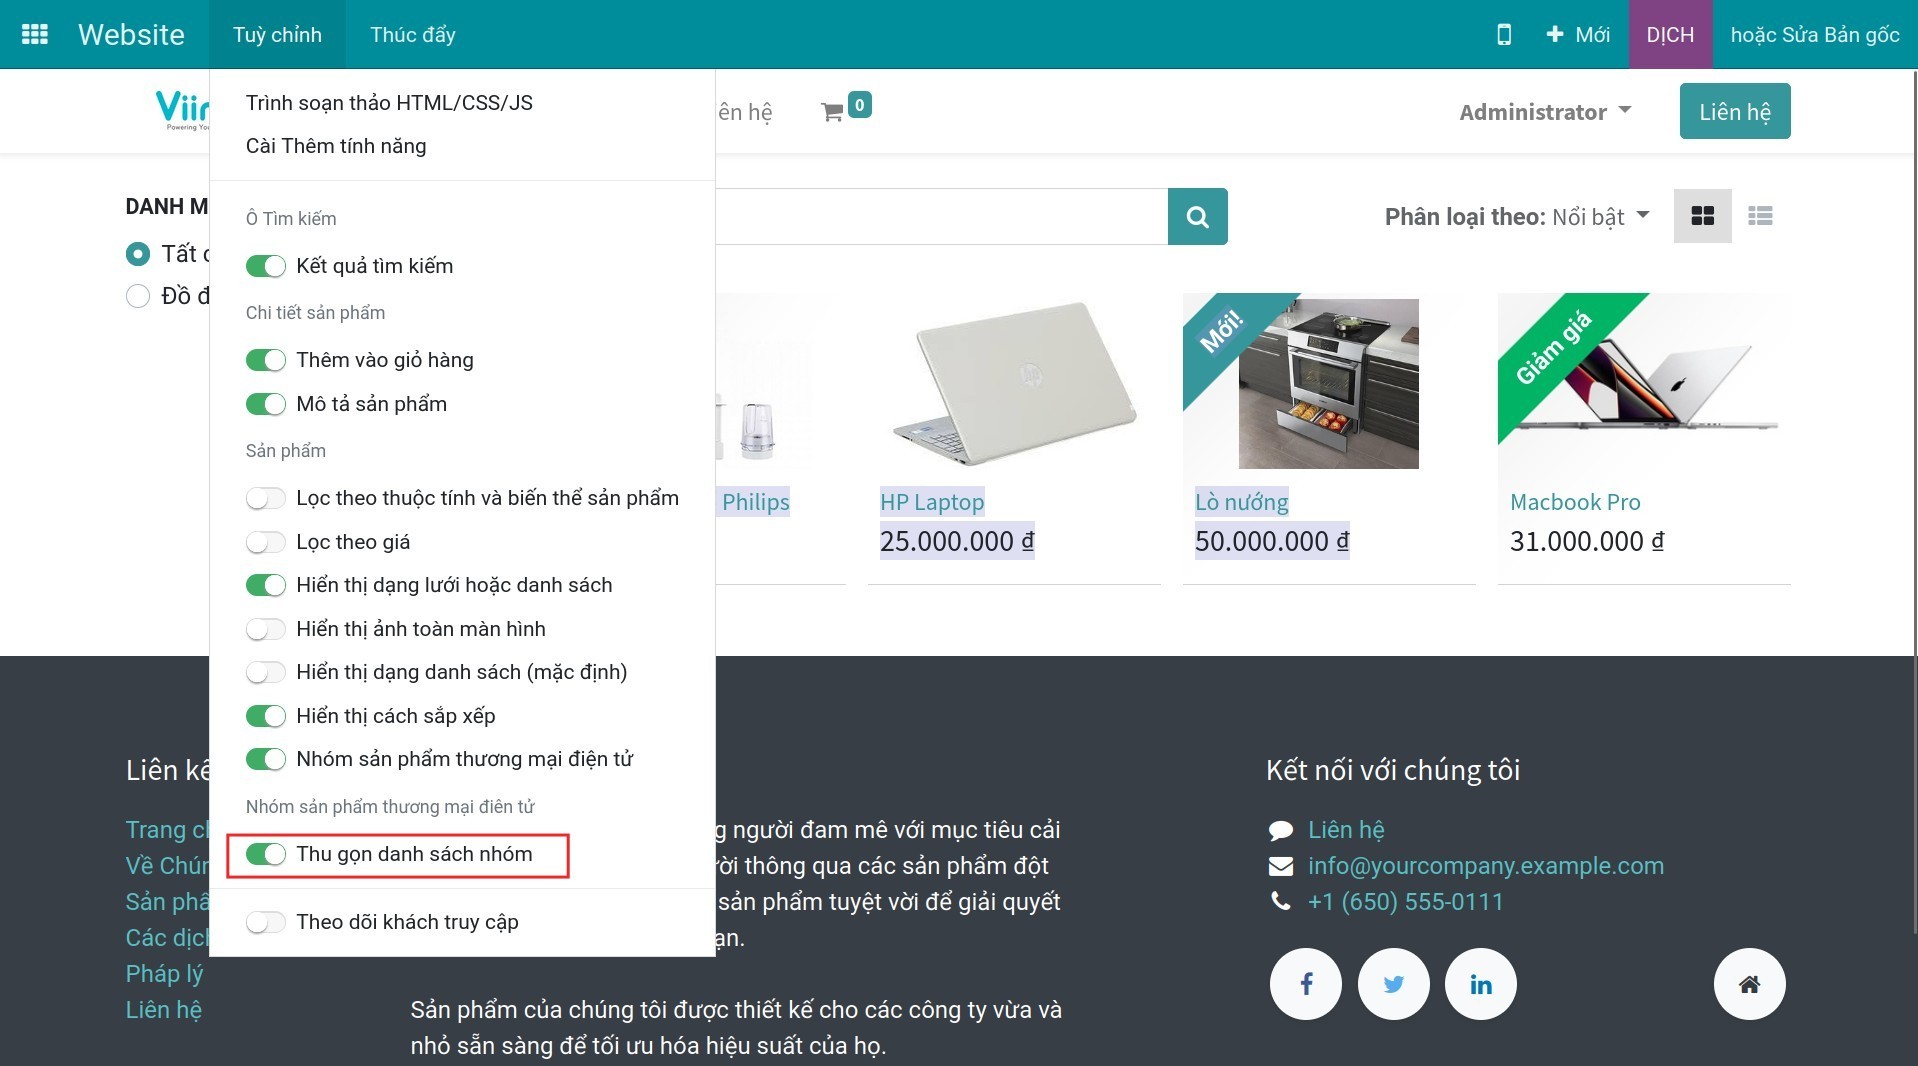Click the shopping cart icon
The width and height of the screenshot is (1918, 1066).
point(832,112)
